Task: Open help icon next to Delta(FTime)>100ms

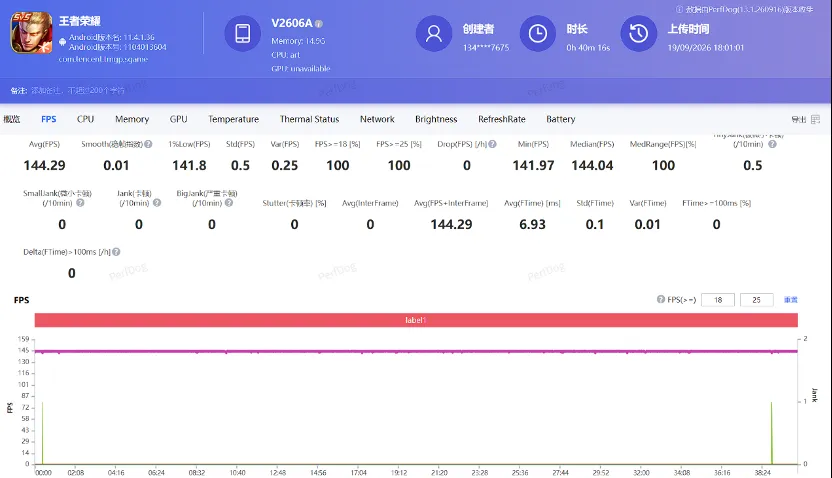Action: [116, 252]
